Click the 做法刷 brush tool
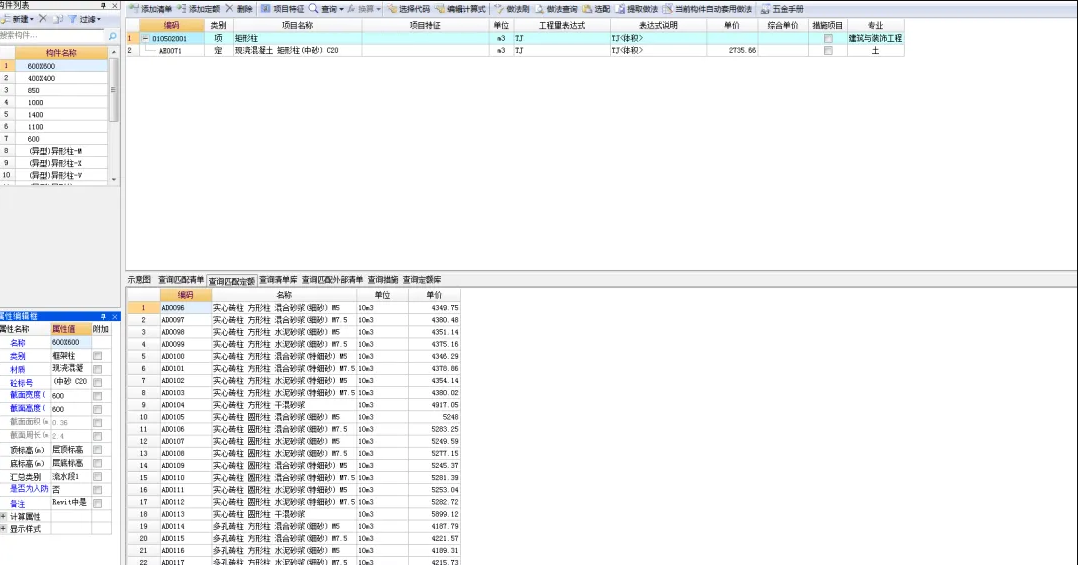The height and width of the screenshot is (565, 1078). (x=512, y=9)
